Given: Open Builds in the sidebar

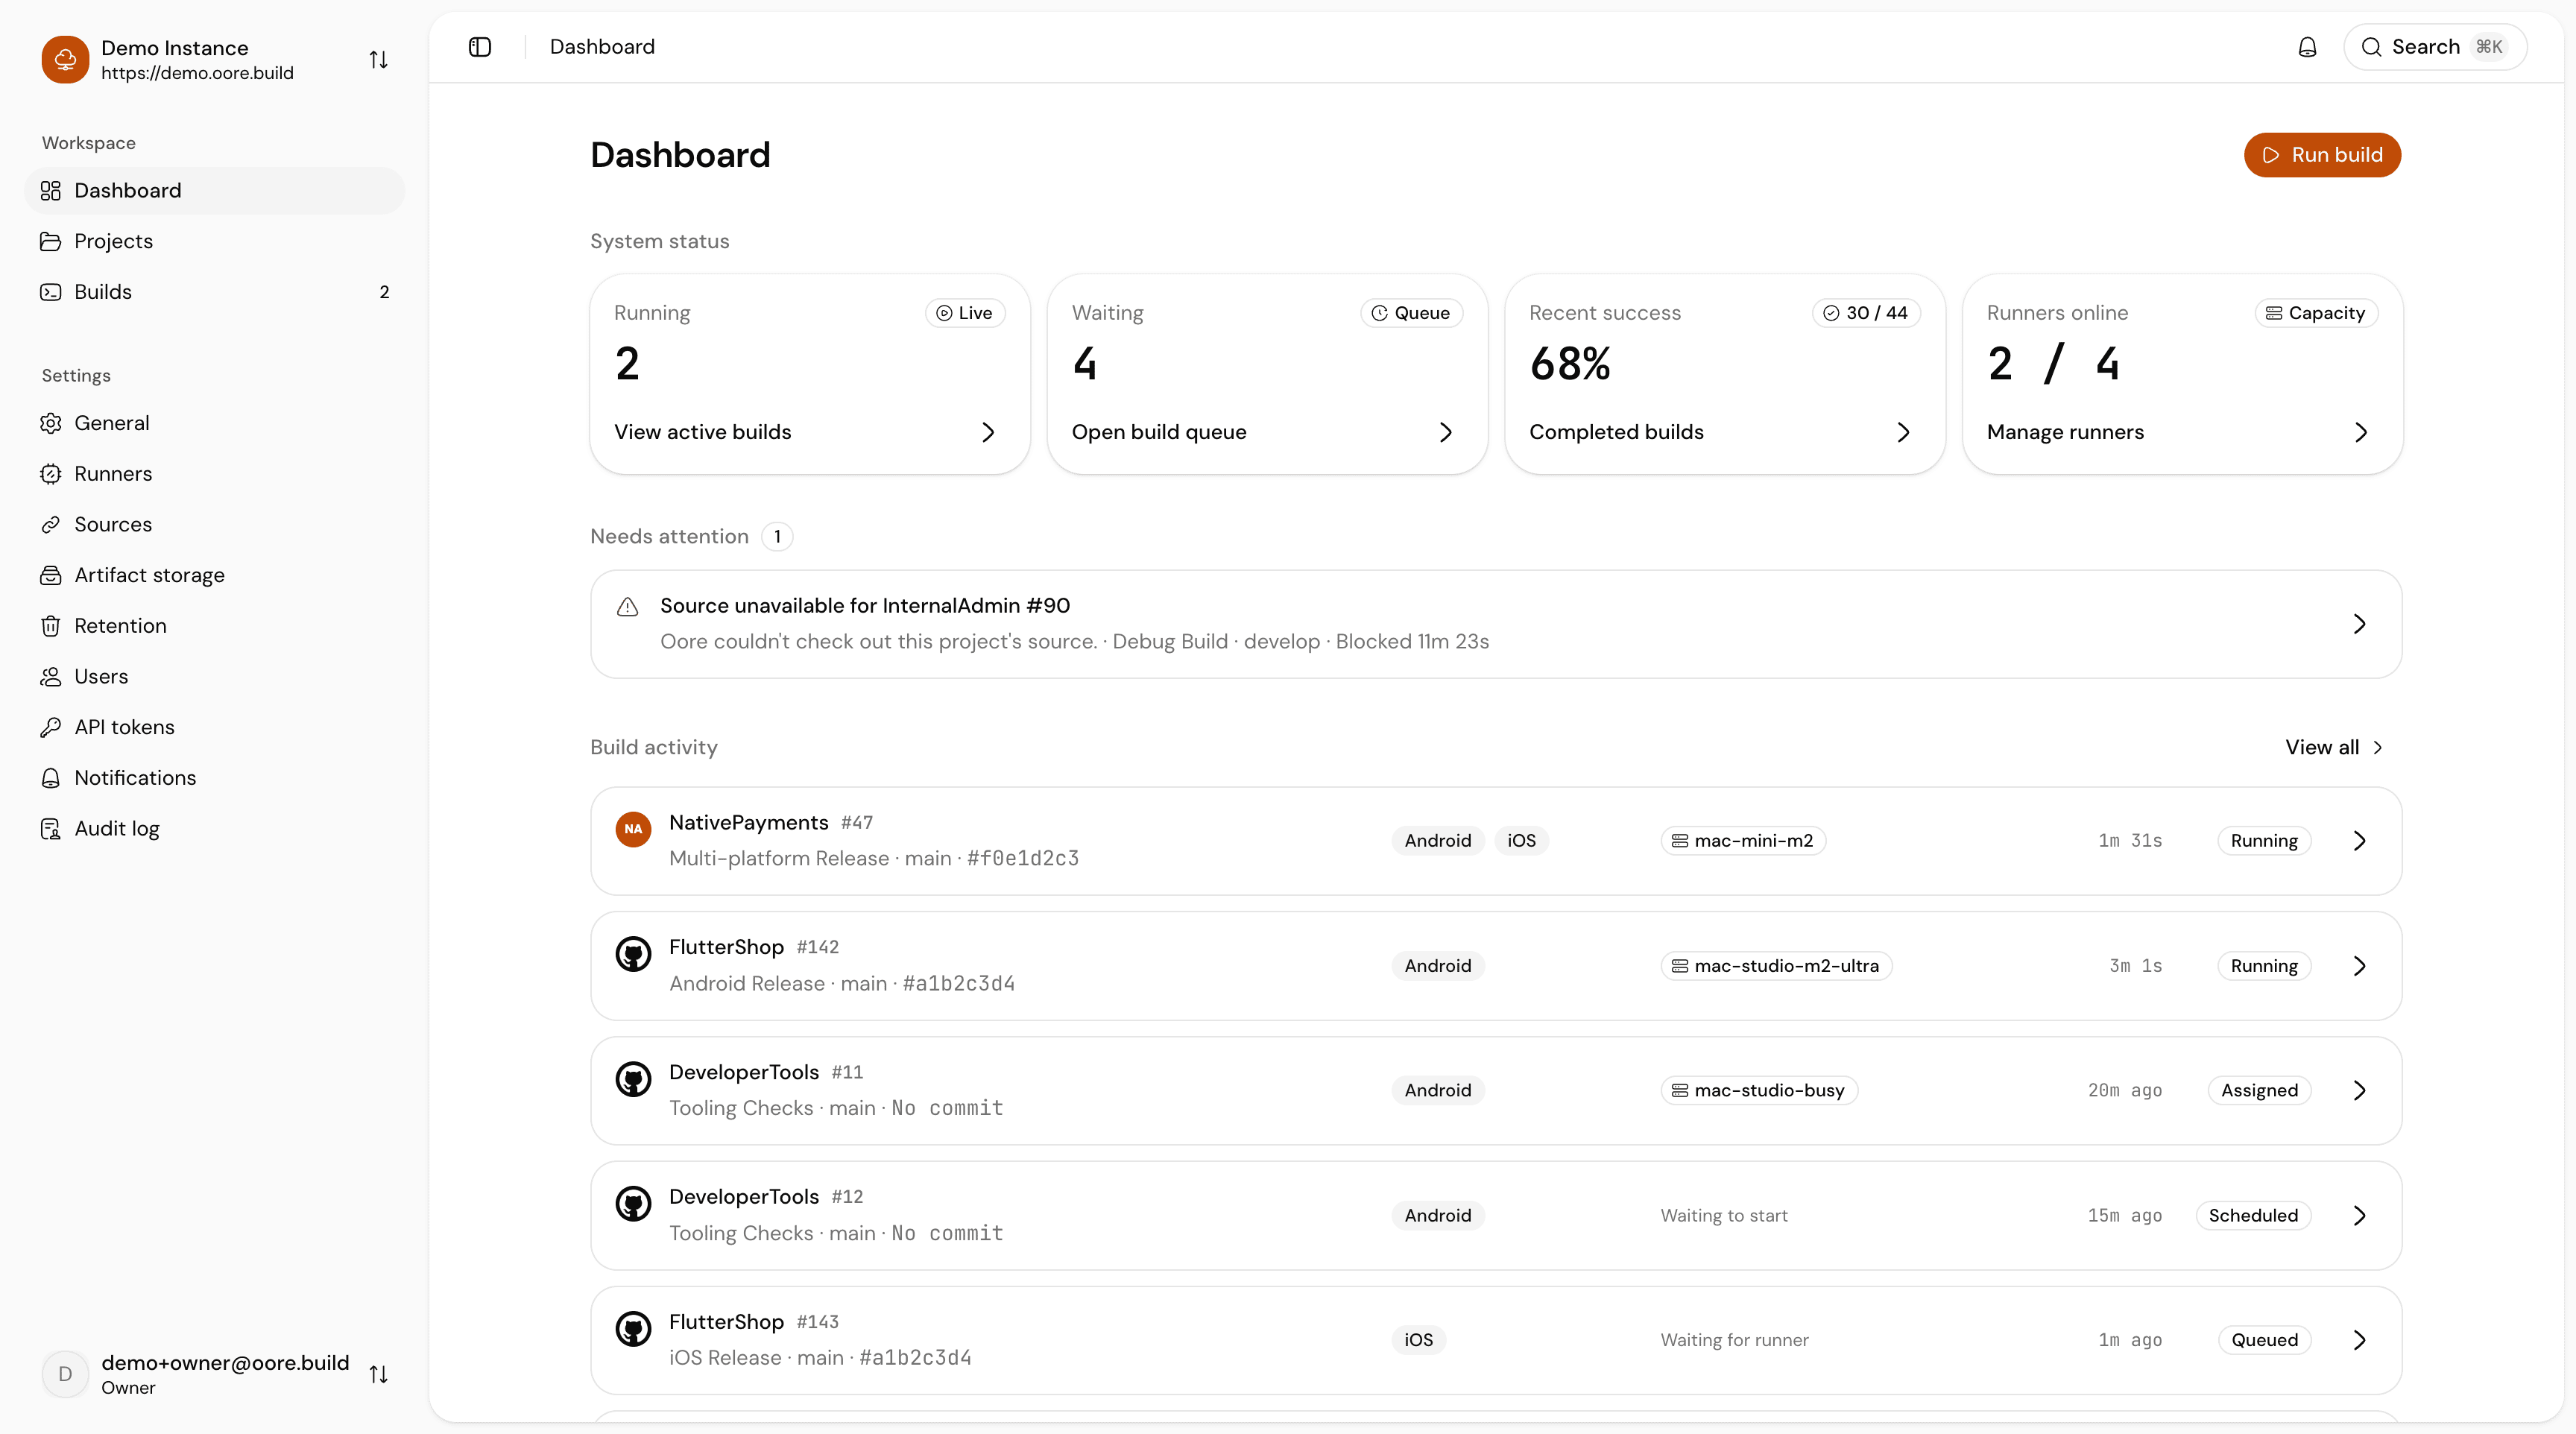Looking at the screenshot, I should coord(214,292).
